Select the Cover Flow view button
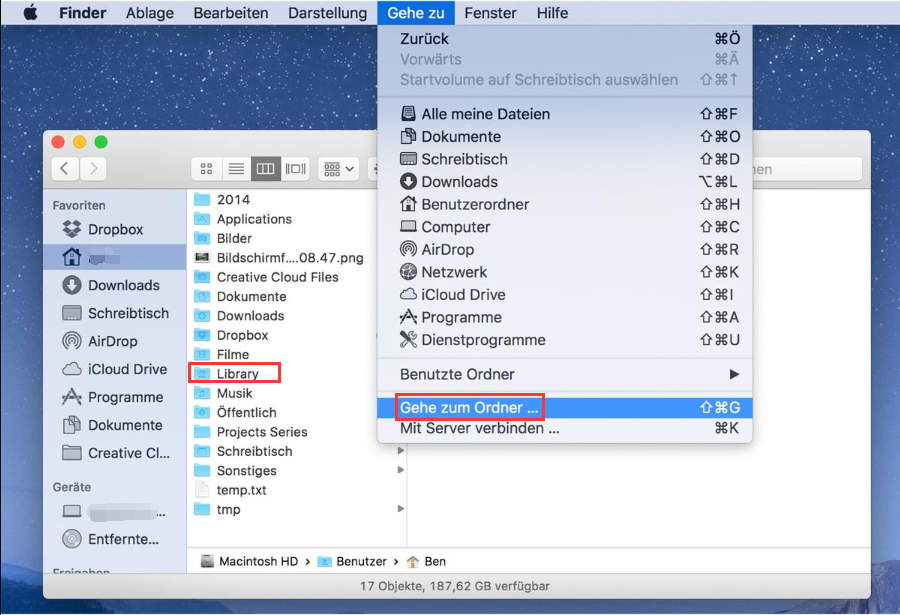900x615 pixels. [x=295, y=169]
